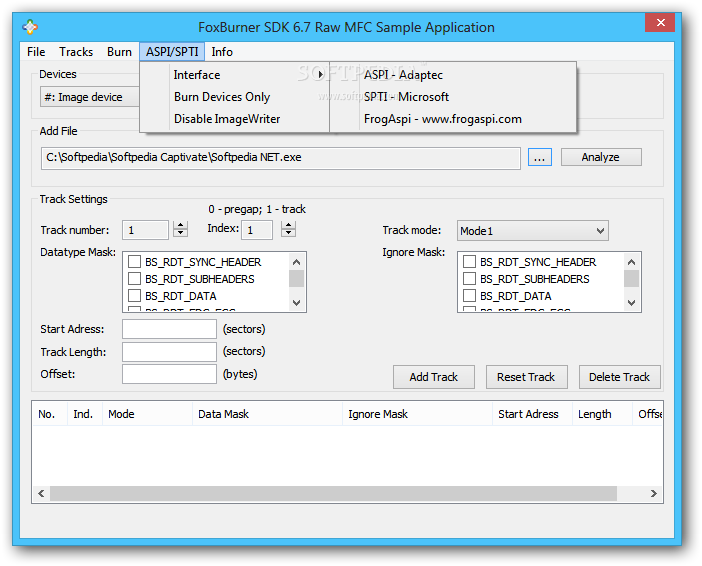
Task: Click the Ind. column header
Action: pyautogui.click(x=85, y=414)
